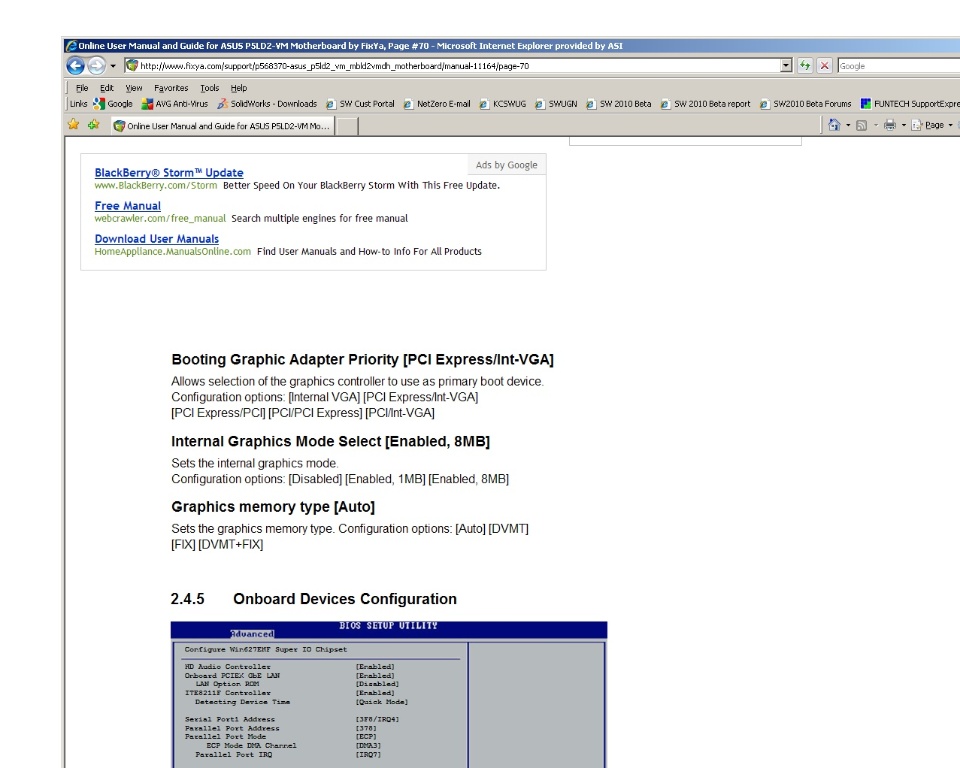Click the Forward navigation arrow
This screenshot has height=768, width=960.
pyautogui.click(x=96, y=66)
